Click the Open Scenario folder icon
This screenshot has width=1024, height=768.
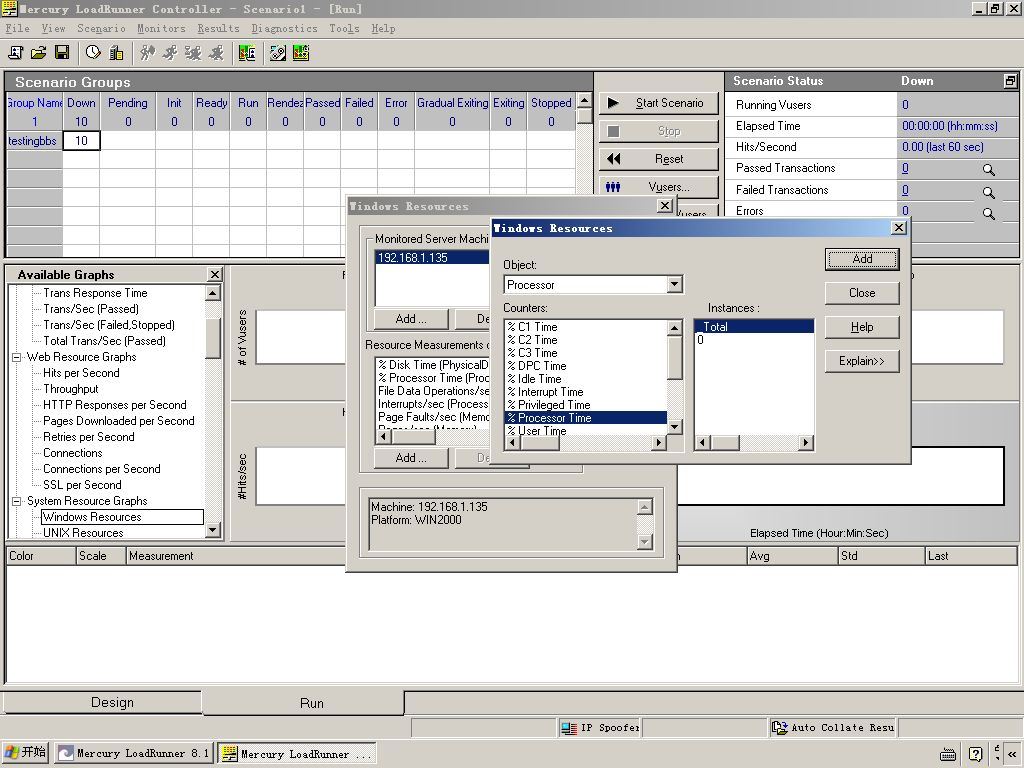click(39, 53)
